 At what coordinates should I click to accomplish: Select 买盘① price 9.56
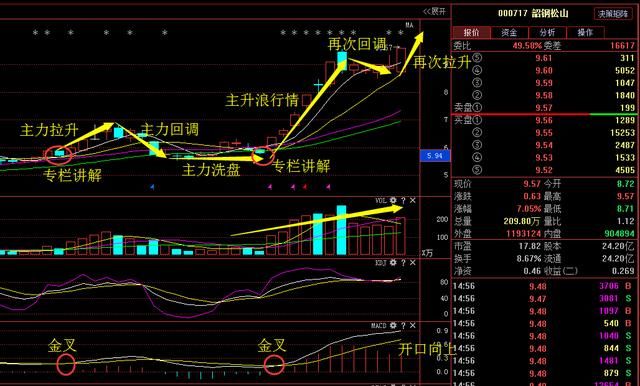point(544,120)
